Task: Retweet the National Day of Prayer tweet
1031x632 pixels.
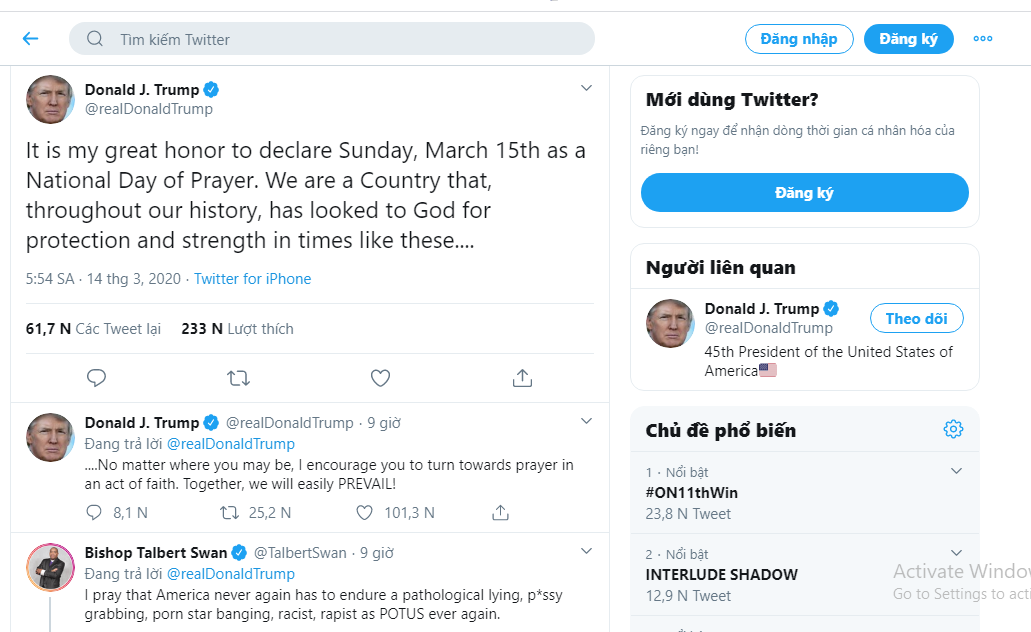Action: click(238, 378)
